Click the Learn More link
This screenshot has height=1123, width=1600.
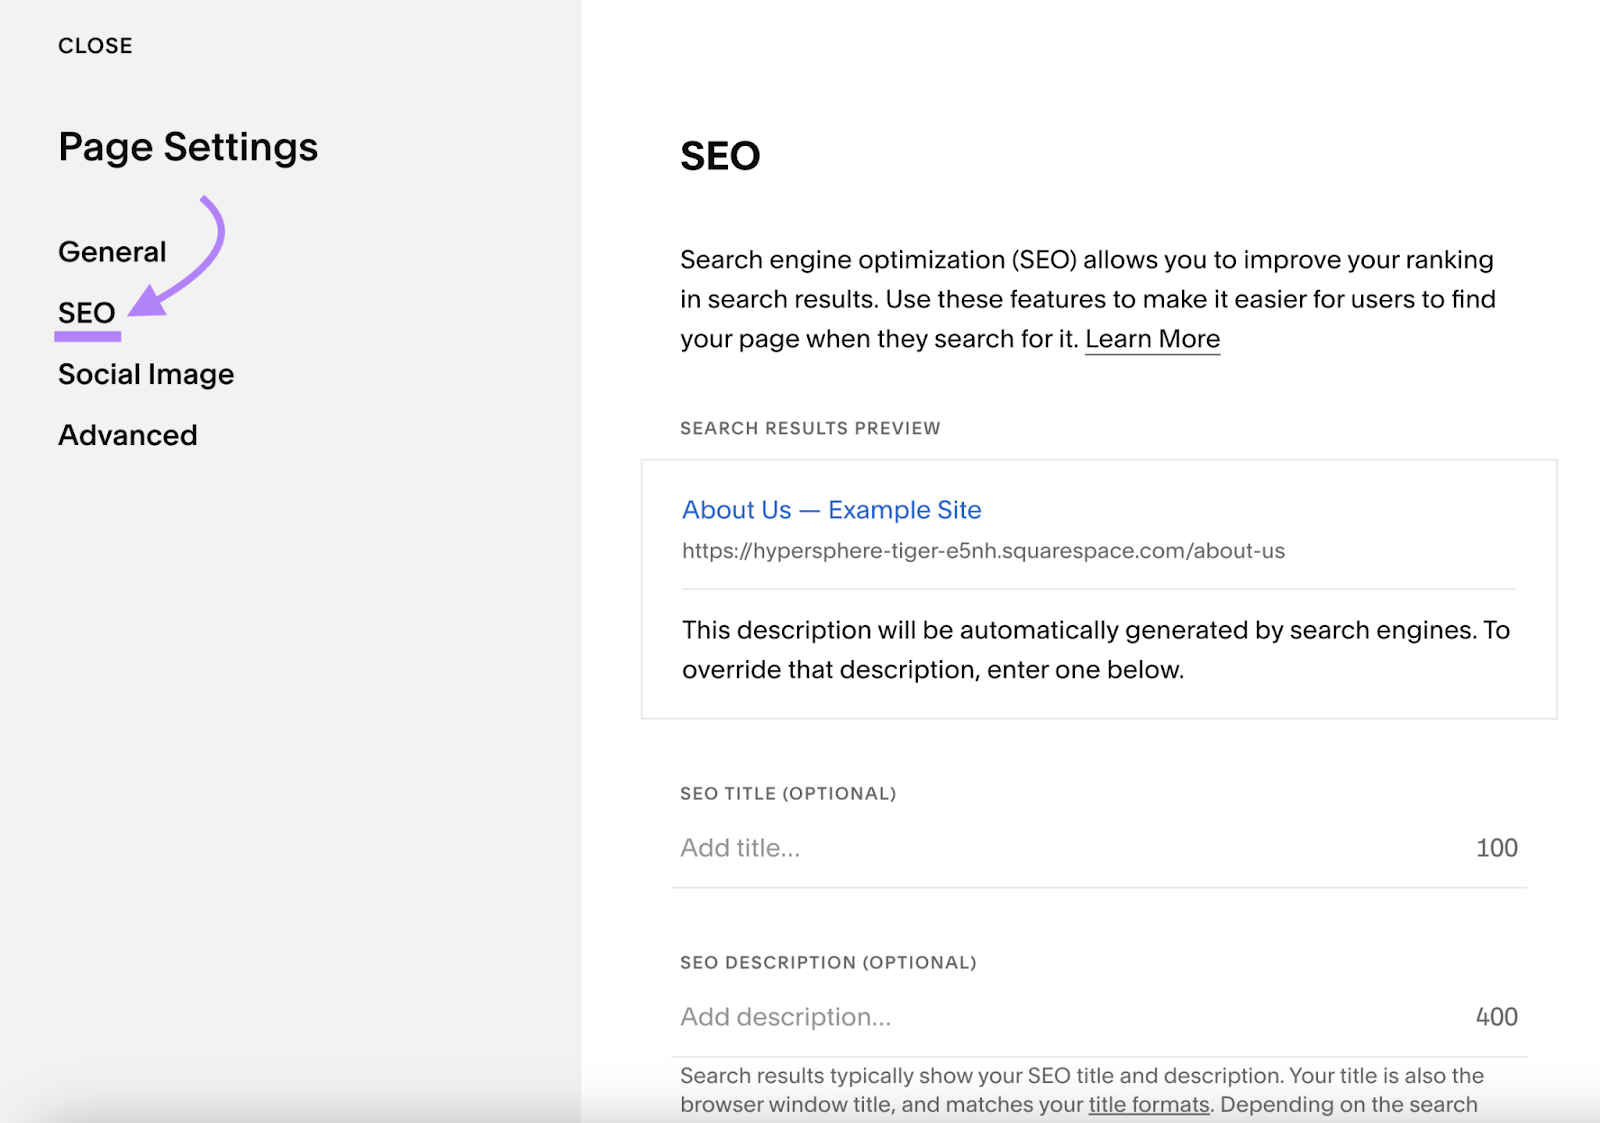[x=1152, y=338]
